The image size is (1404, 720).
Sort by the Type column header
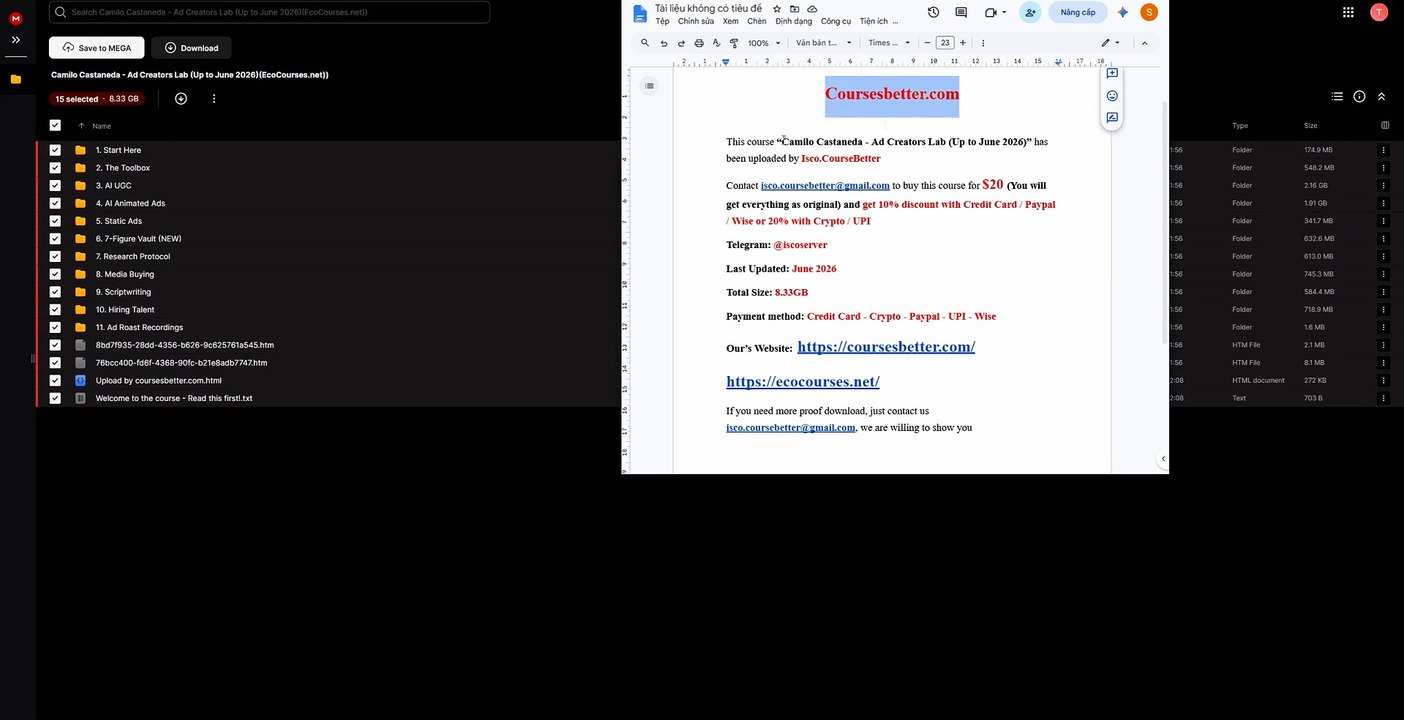coord(1240,126)
